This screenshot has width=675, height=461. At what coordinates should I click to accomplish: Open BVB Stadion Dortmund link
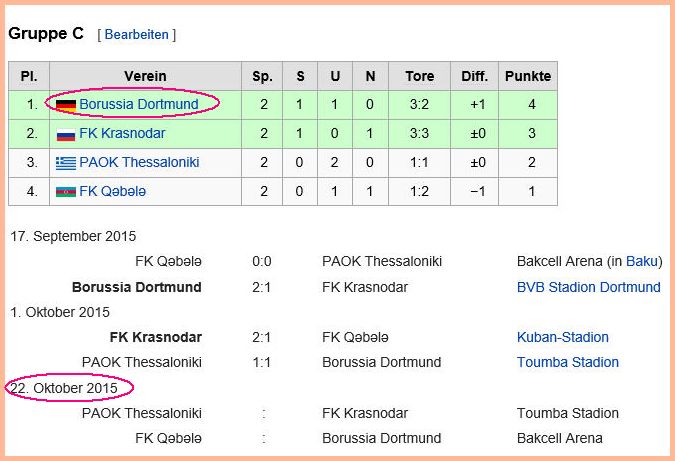click(x=588, y=287)
